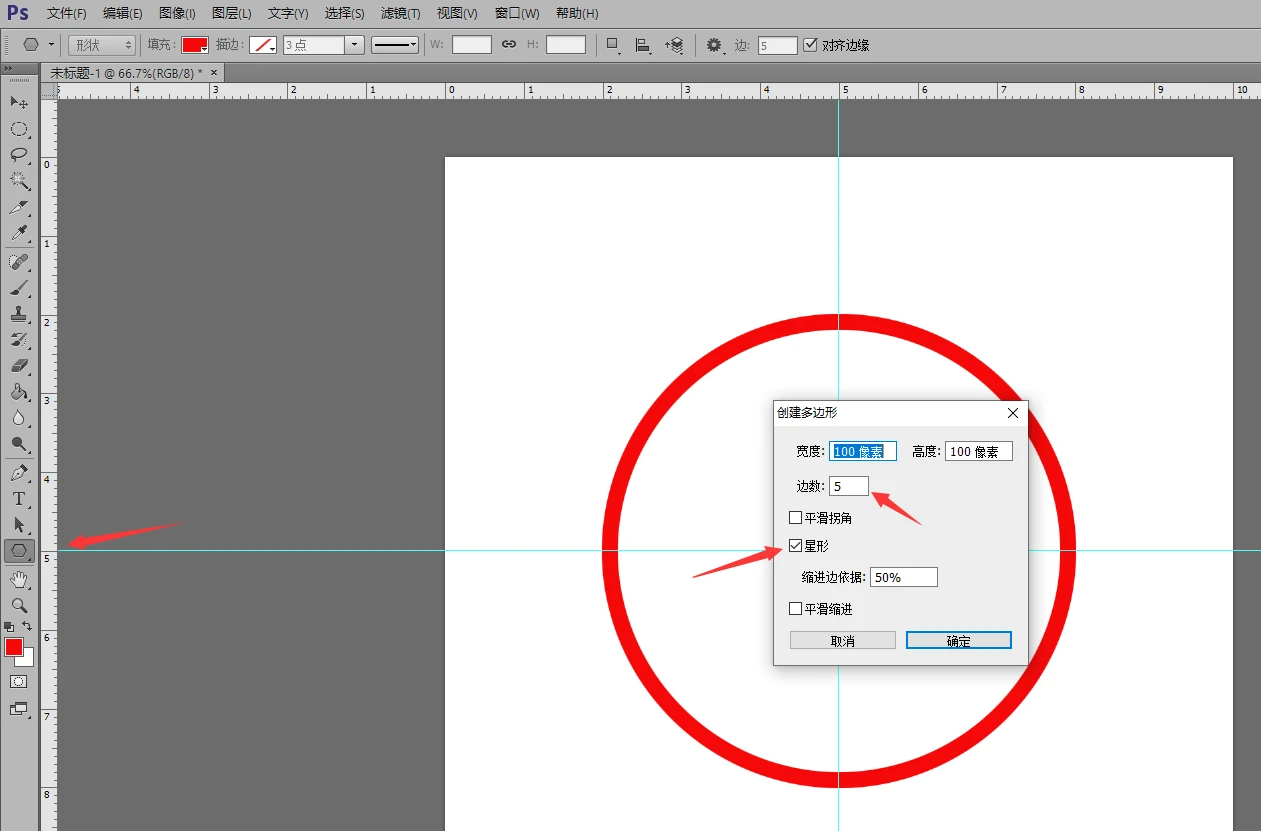Open the 形状 tool mode dropdown
Screen dimensions: 1261x831
pos(102,45)
